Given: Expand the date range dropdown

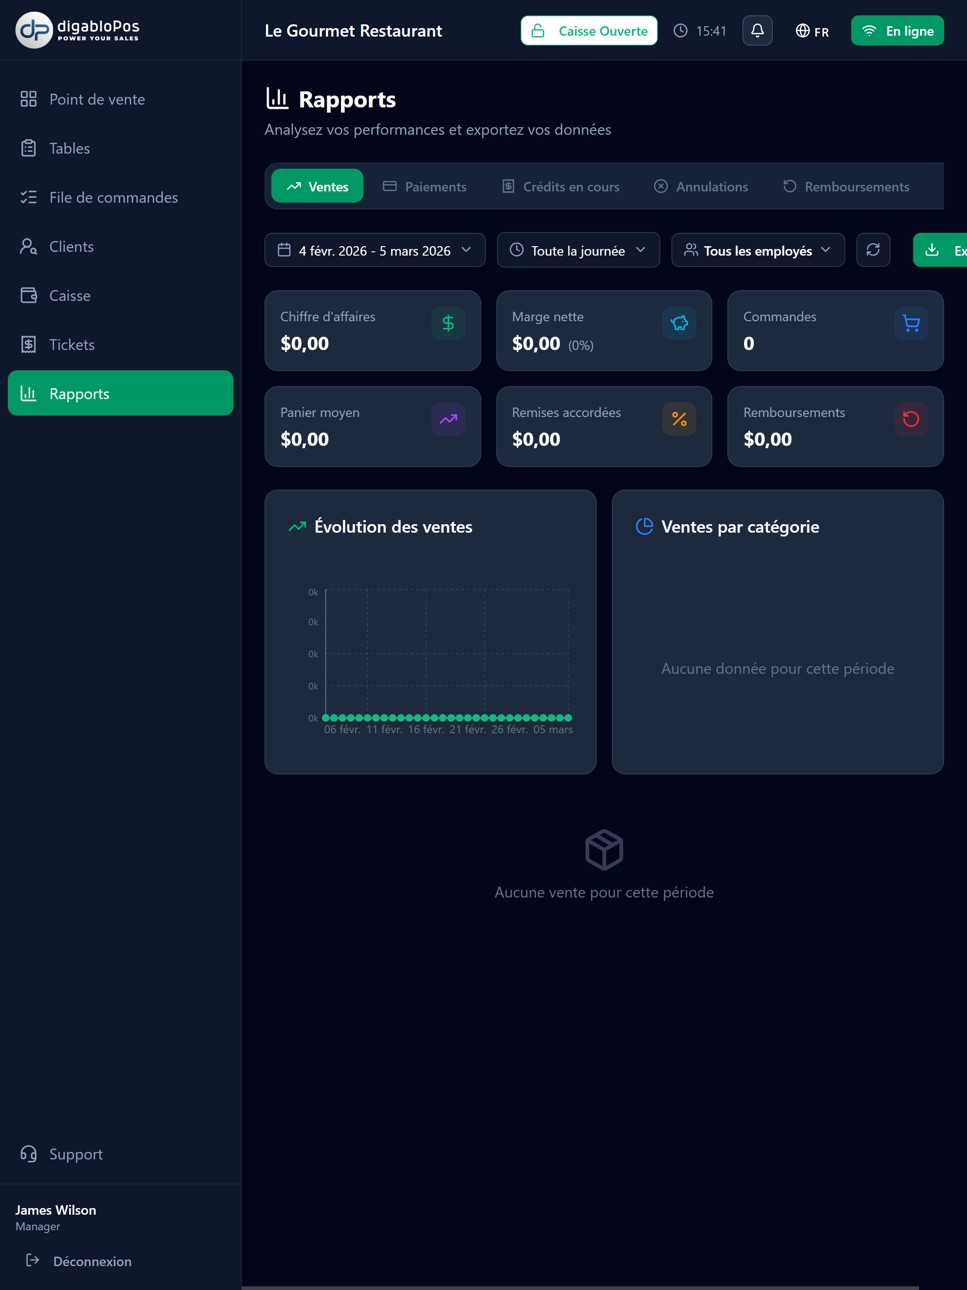Looking at the screenshot, I should pos(375,250).
